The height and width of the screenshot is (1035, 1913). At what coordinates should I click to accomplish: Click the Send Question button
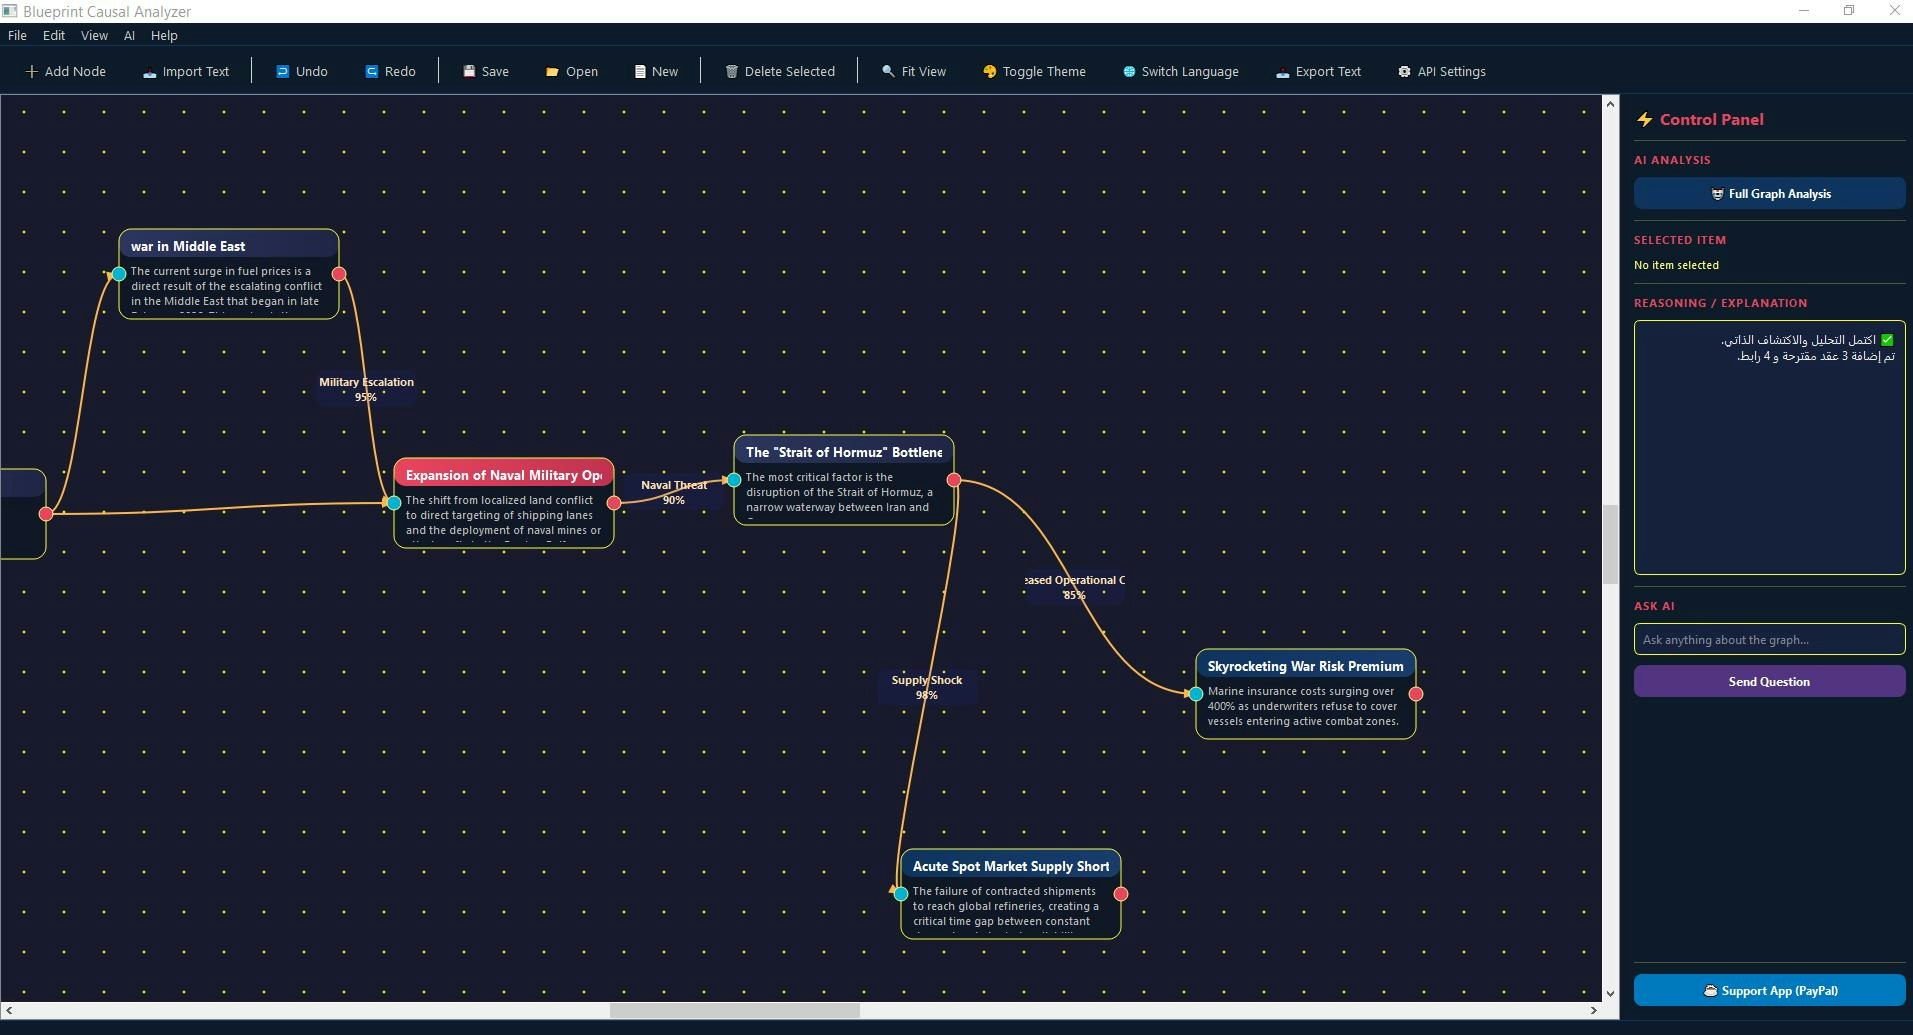click(1768, 681)
